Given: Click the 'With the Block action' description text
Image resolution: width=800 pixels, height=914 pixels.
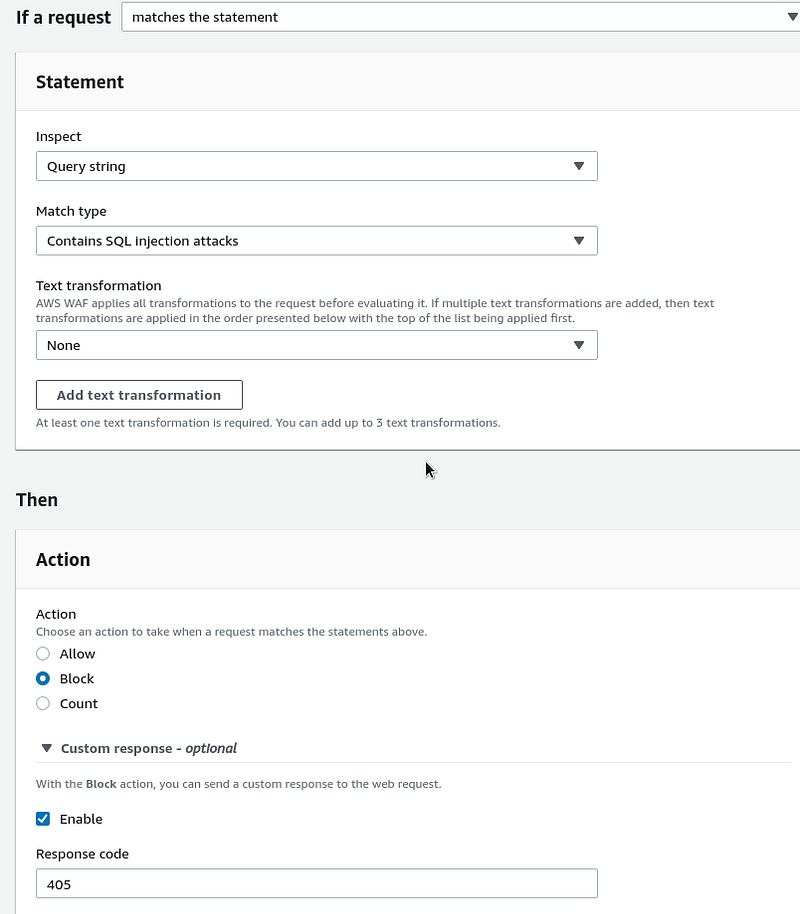Looking at the screenshot, I should (x=238, y=784).
